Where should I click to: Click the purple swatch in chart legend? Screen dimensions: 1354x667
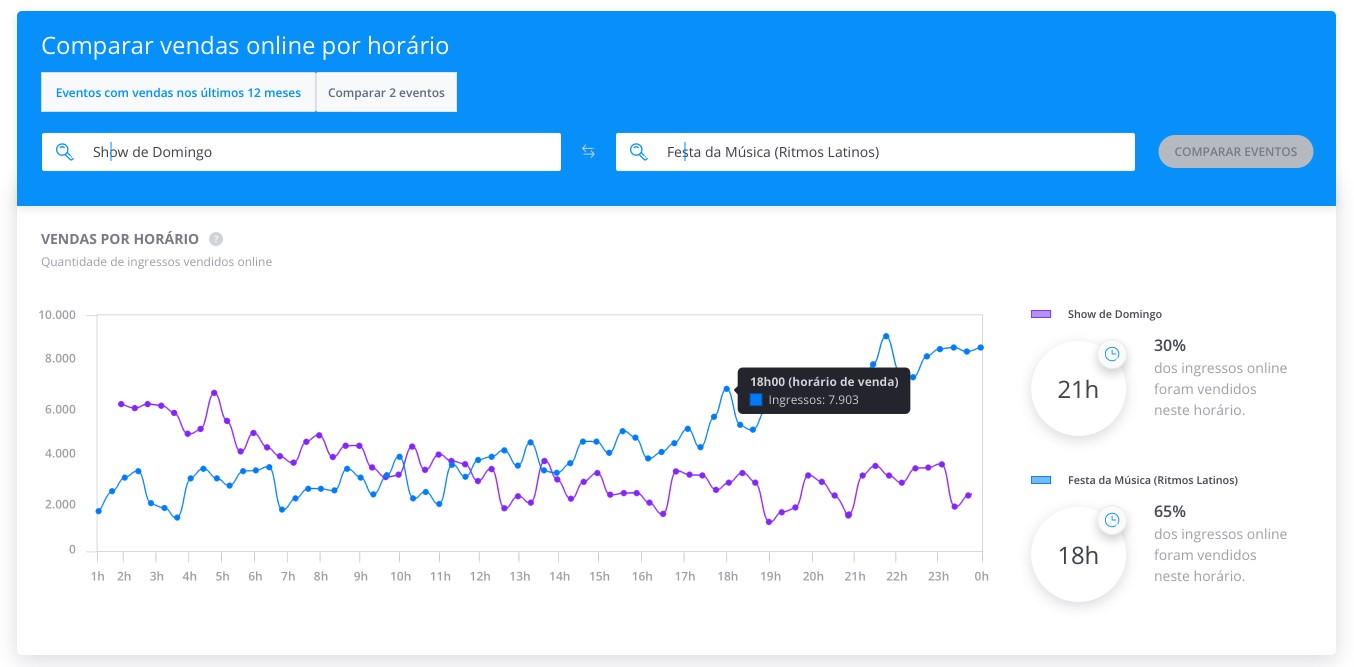click(x=1040, y=314)
